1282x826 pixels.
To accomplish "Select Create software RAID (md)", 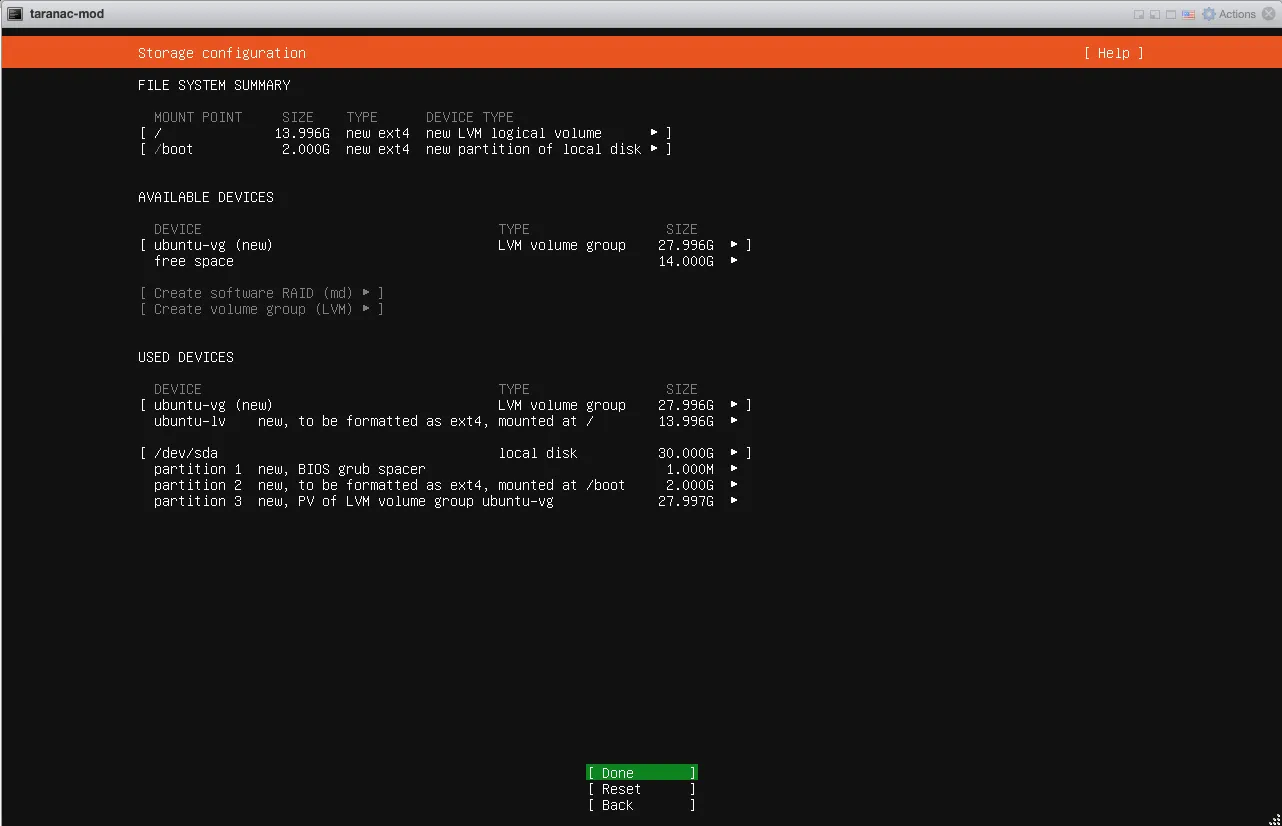I will click(262, 293).
